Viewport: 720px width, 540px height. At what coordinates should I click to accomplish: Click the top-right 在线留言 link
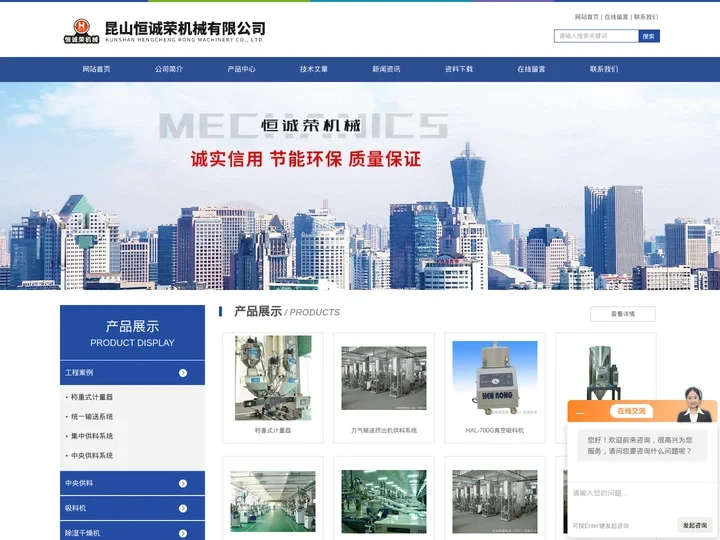point(616,17)
